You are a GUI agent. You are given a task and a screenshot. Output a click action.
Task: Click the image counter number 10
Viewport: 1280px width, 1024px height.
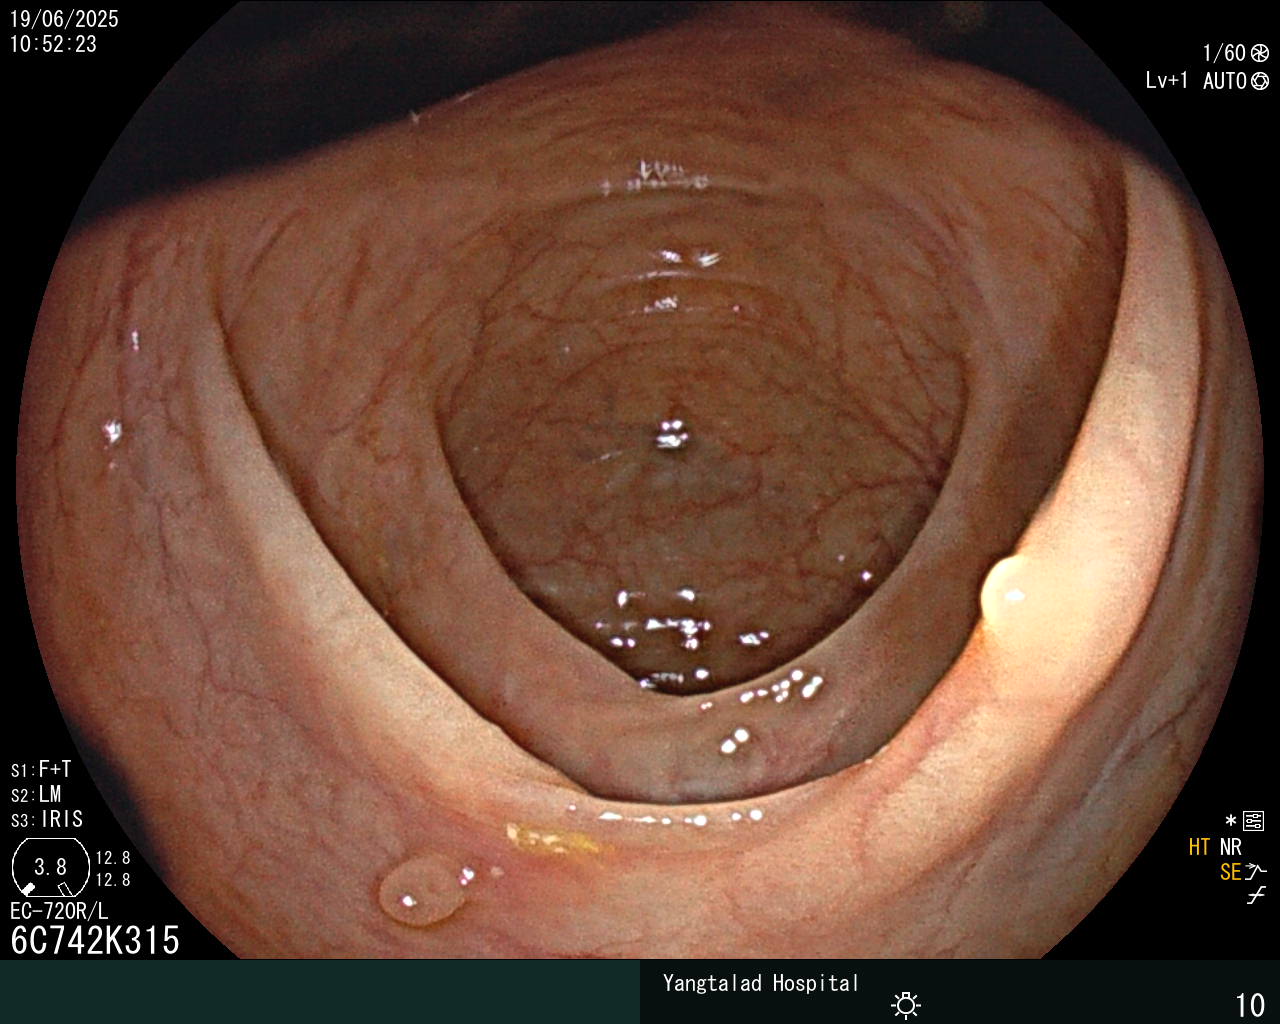(1251, 1005)
